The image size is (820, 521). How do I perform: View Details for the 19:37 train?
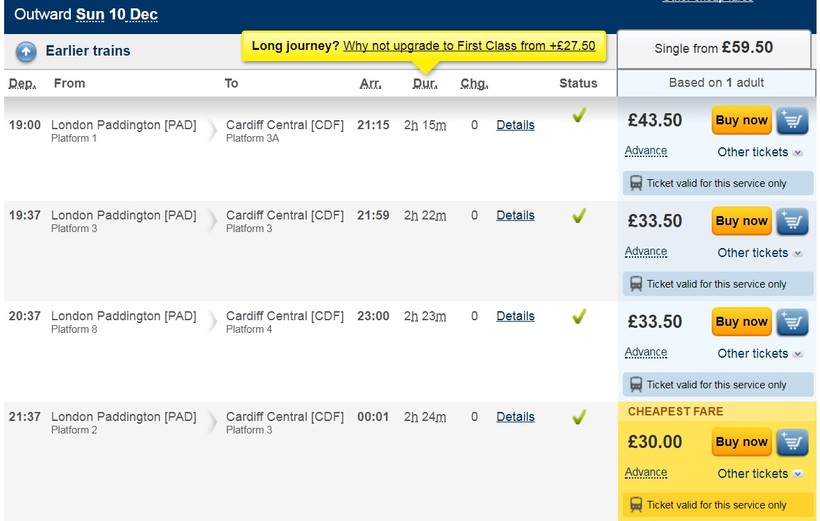click(515, 216)
